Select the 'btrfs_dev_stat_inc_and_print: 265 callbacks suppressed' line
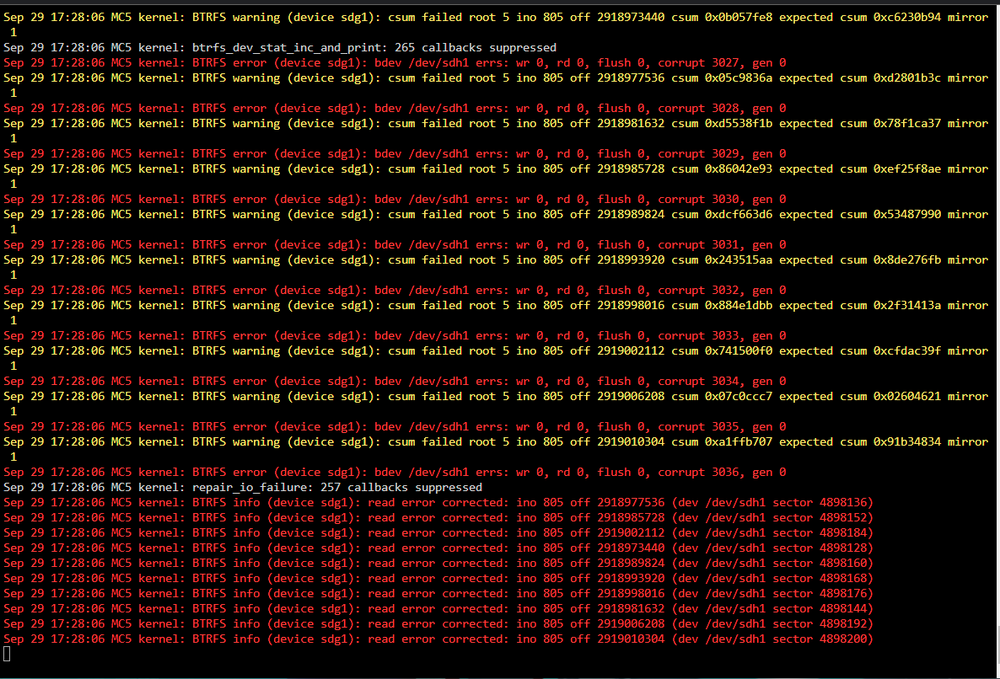Viewport: 1000px width, 679px height. (x=280, y=47)
